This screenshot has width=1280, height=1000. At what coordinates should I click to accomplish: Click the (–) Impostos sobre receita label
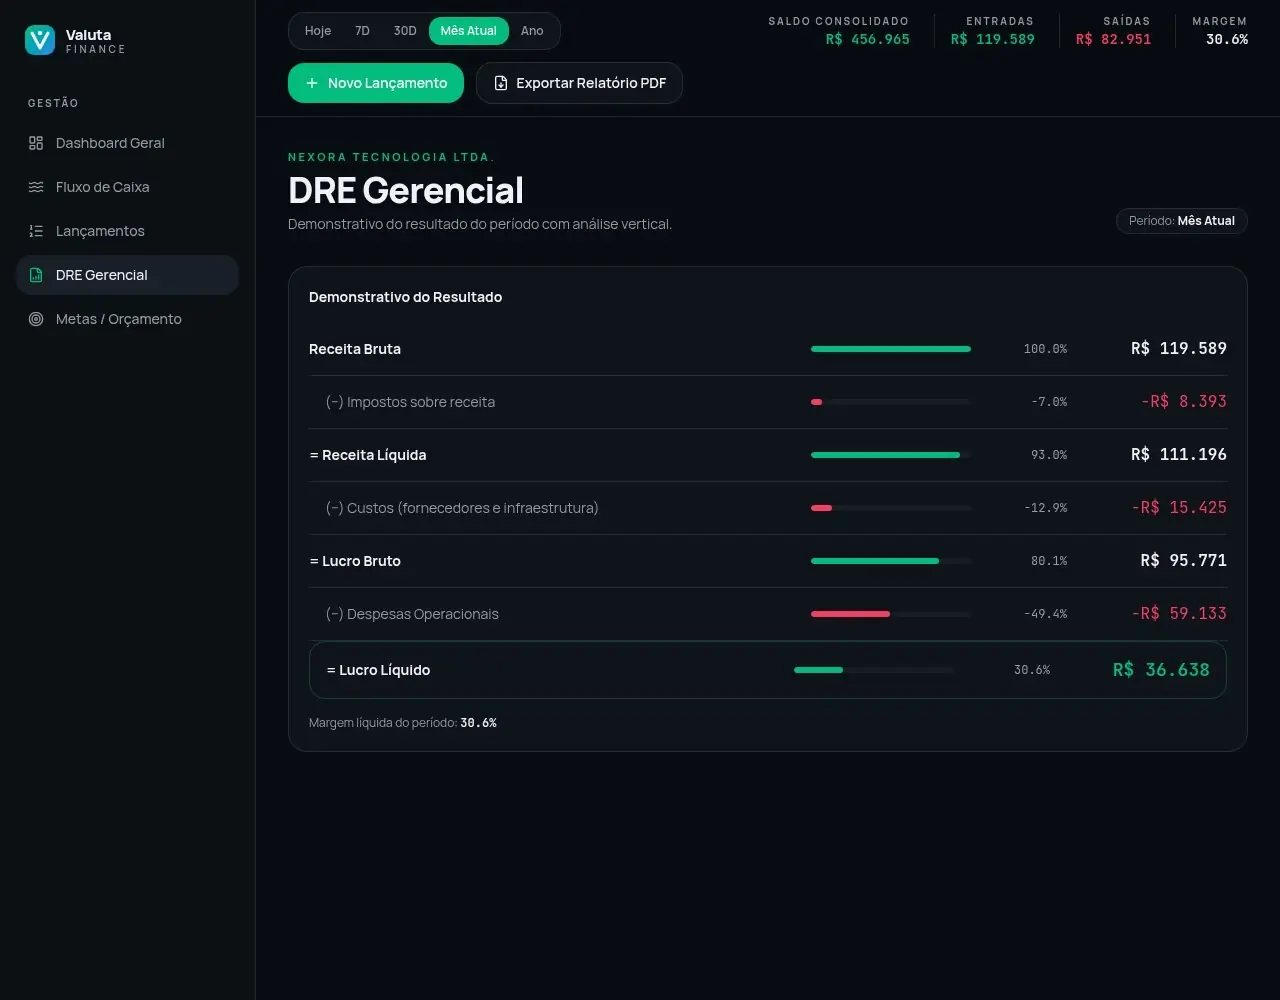pos(410,402)
